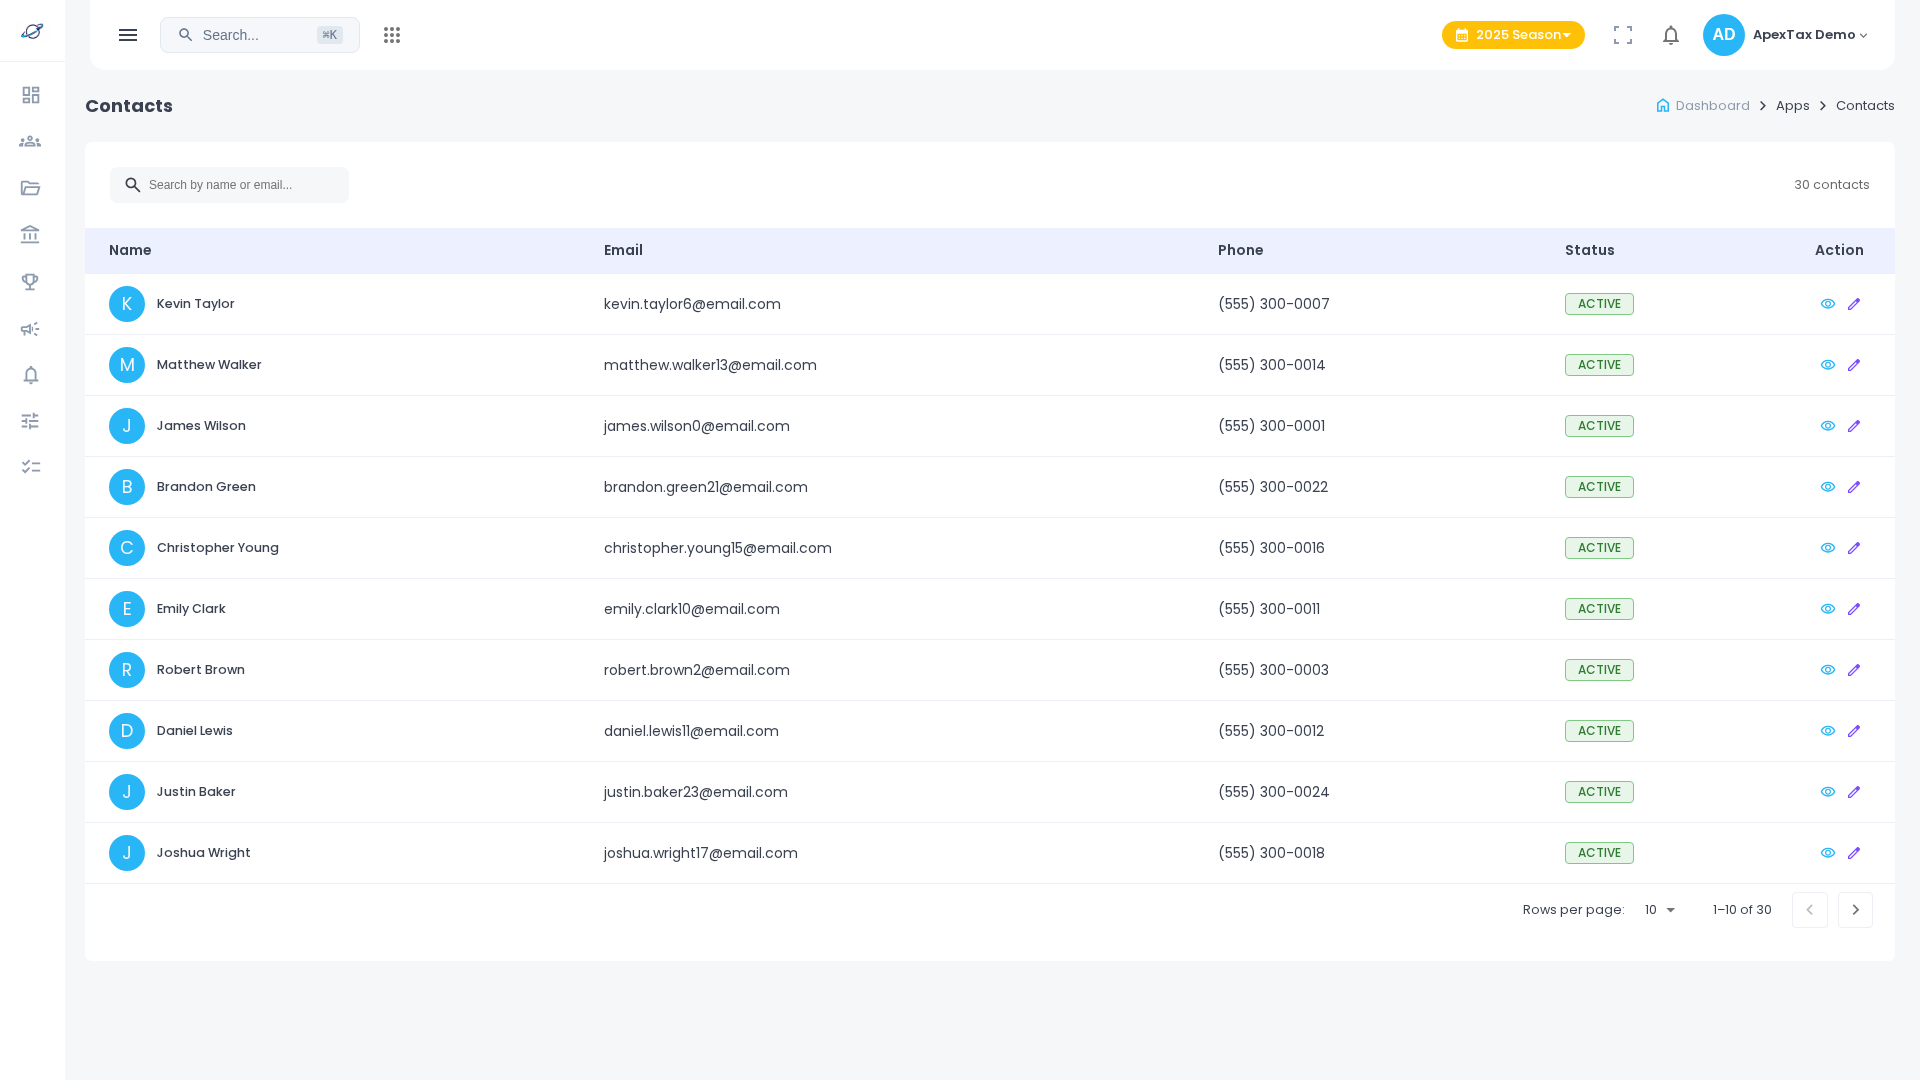
Task: Open the 2025 Season dropdown
Action: [x=1513, y=35]
